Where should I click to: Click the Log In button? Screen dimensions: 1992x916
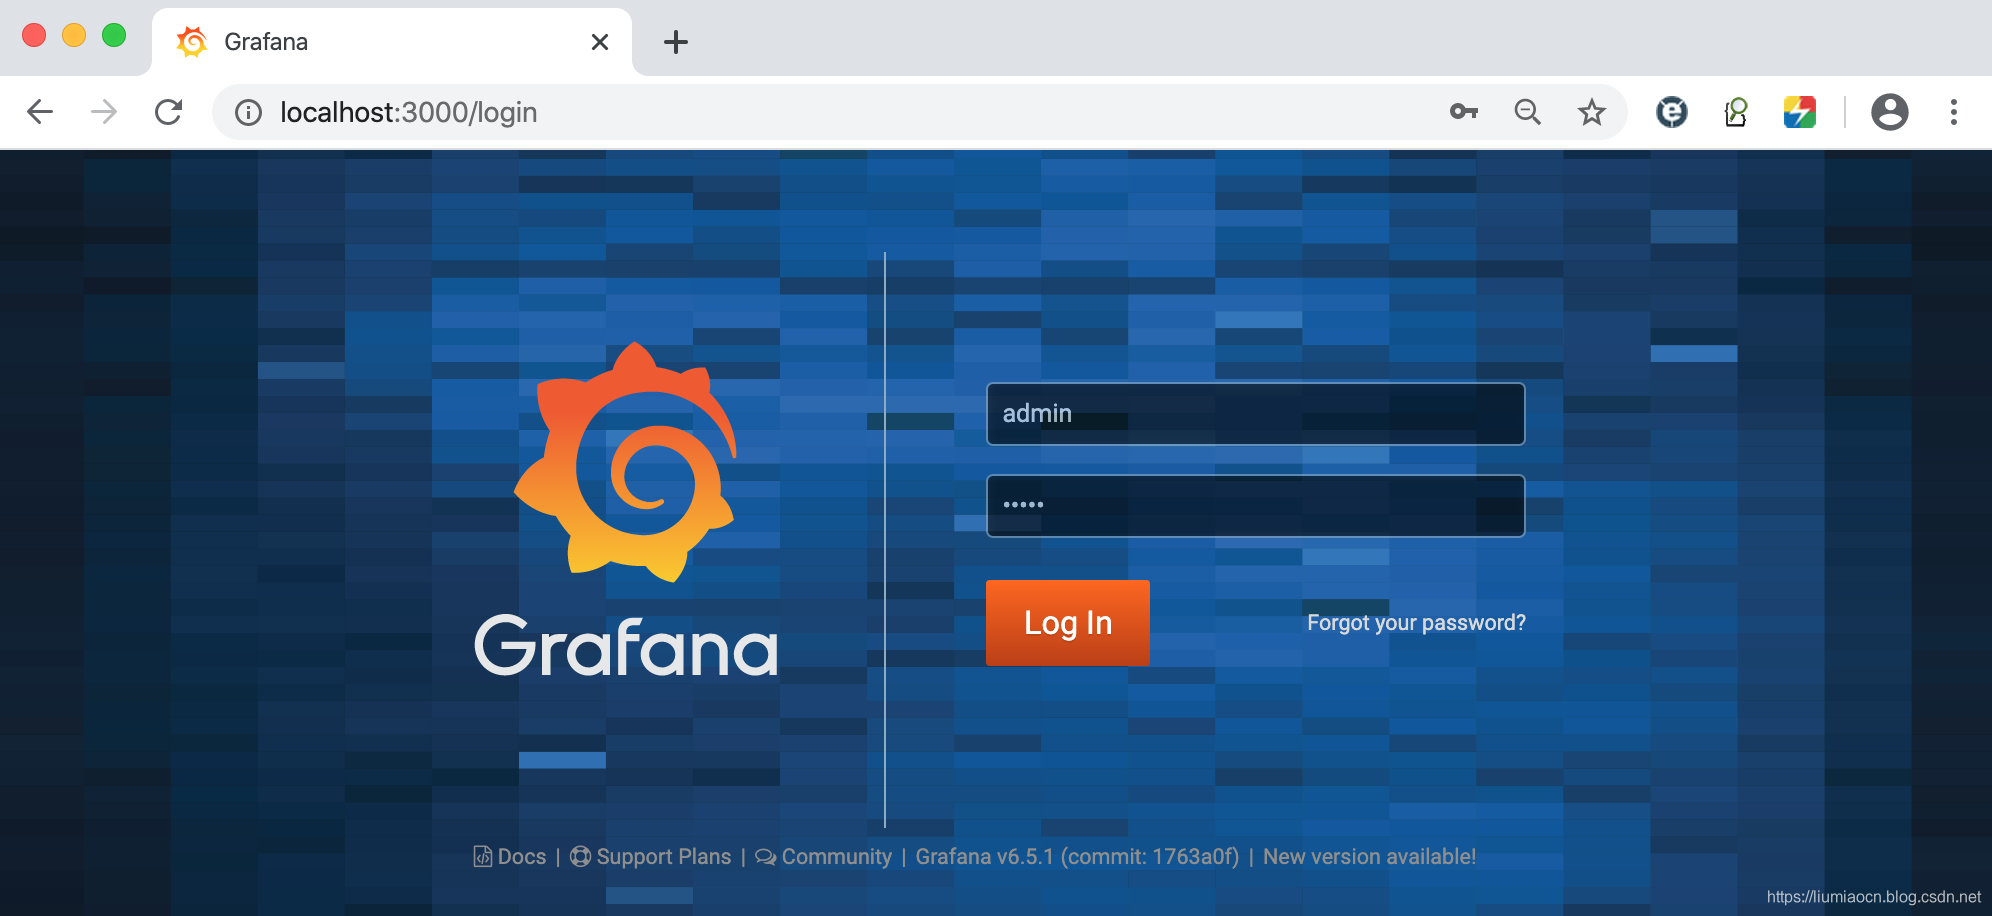pos(1067,623)
